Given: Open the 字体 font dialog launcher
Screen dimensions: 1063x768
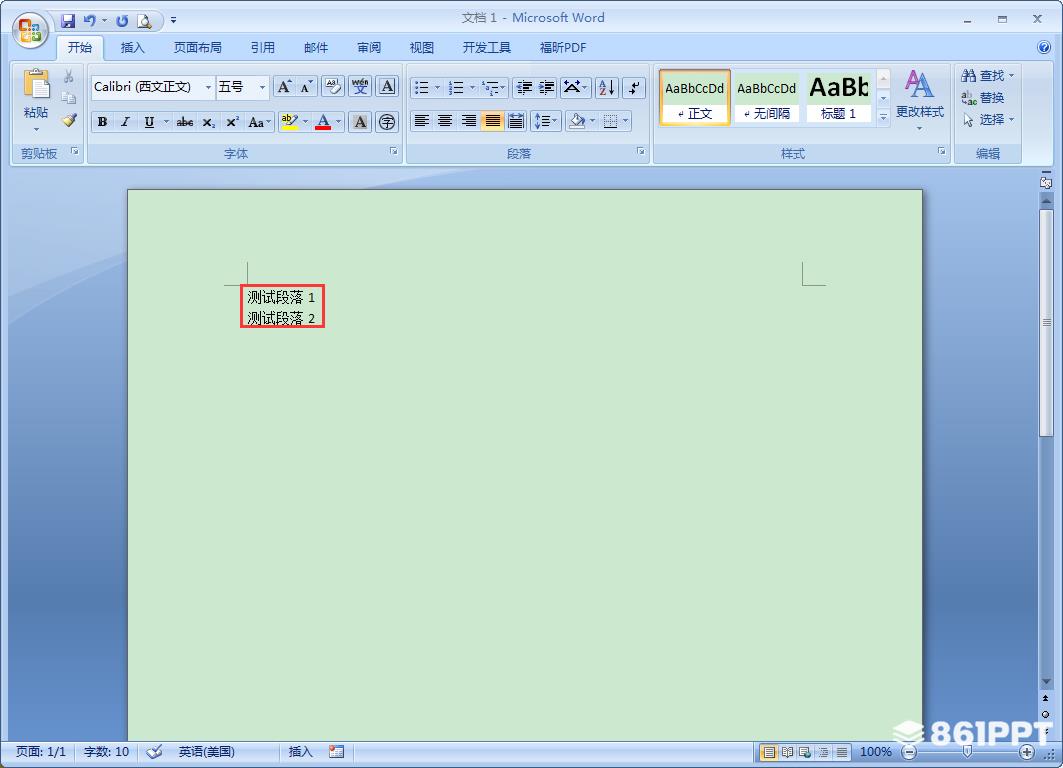Looking at the screenshot, I should pos(394,151).
